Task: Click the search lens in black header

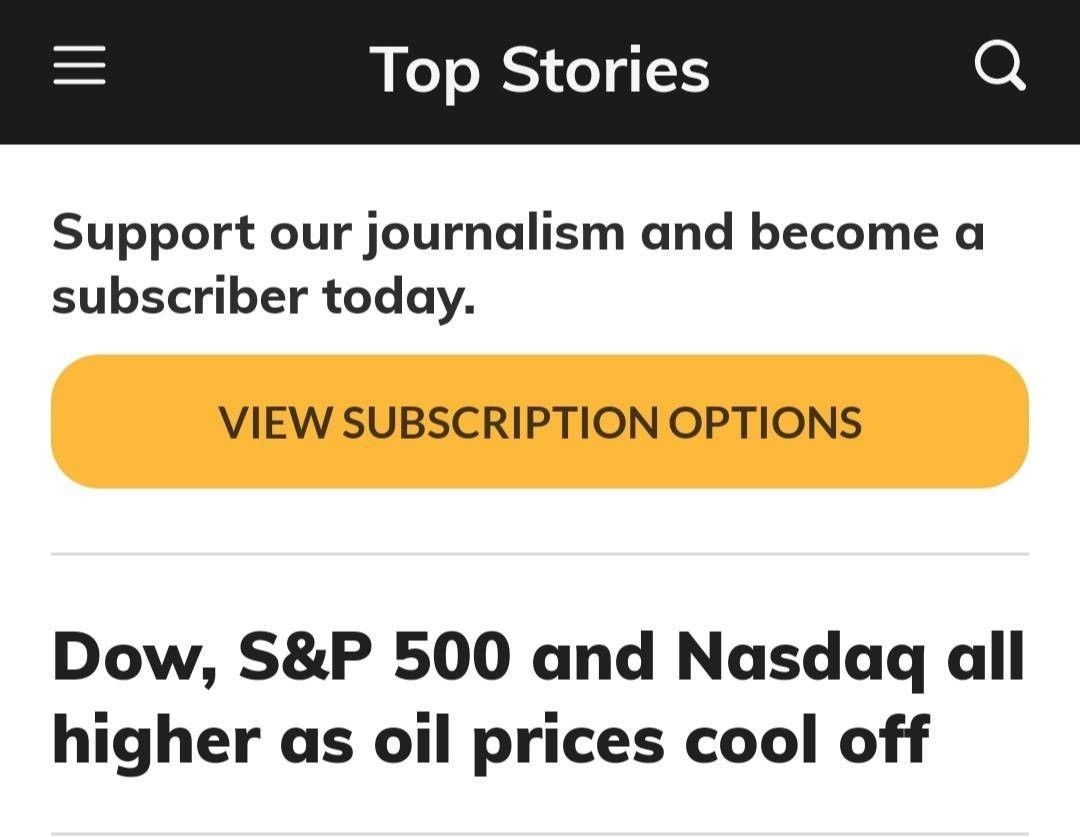Action: (x=1000, y=65)
